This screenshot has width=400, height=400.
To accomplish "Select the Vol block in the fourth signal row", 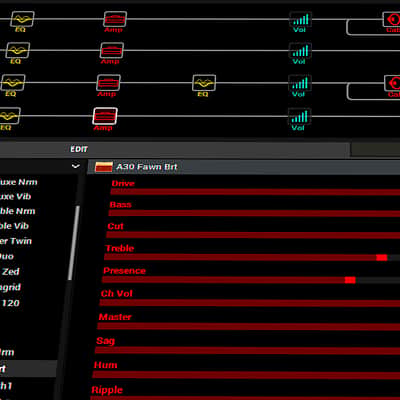I will point(299,117).
